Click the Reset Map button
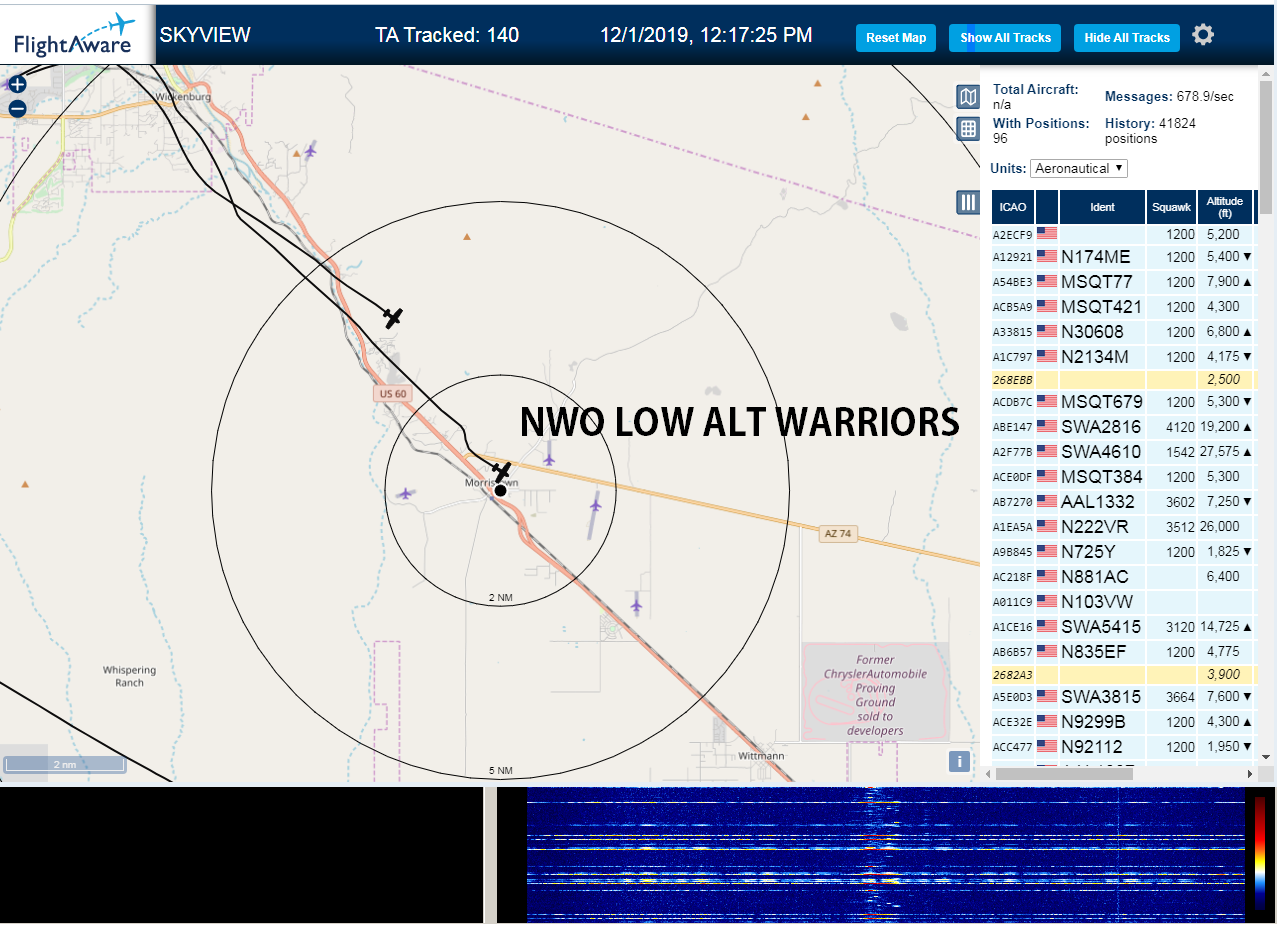This screenshot has height=925, width=1277. coord(896,38)
